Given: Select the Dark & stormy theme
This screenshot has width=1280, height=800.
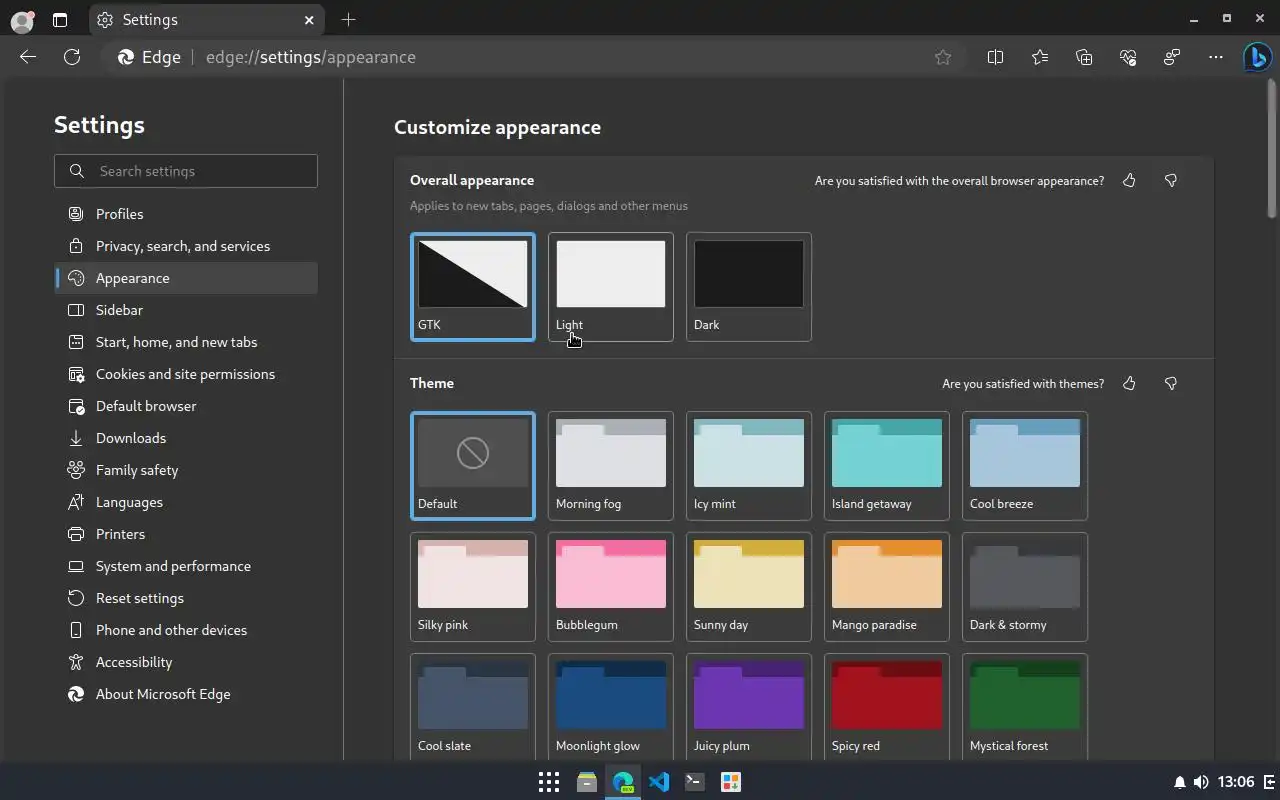Looking at the screenshot, I should tap(1025, 587).
